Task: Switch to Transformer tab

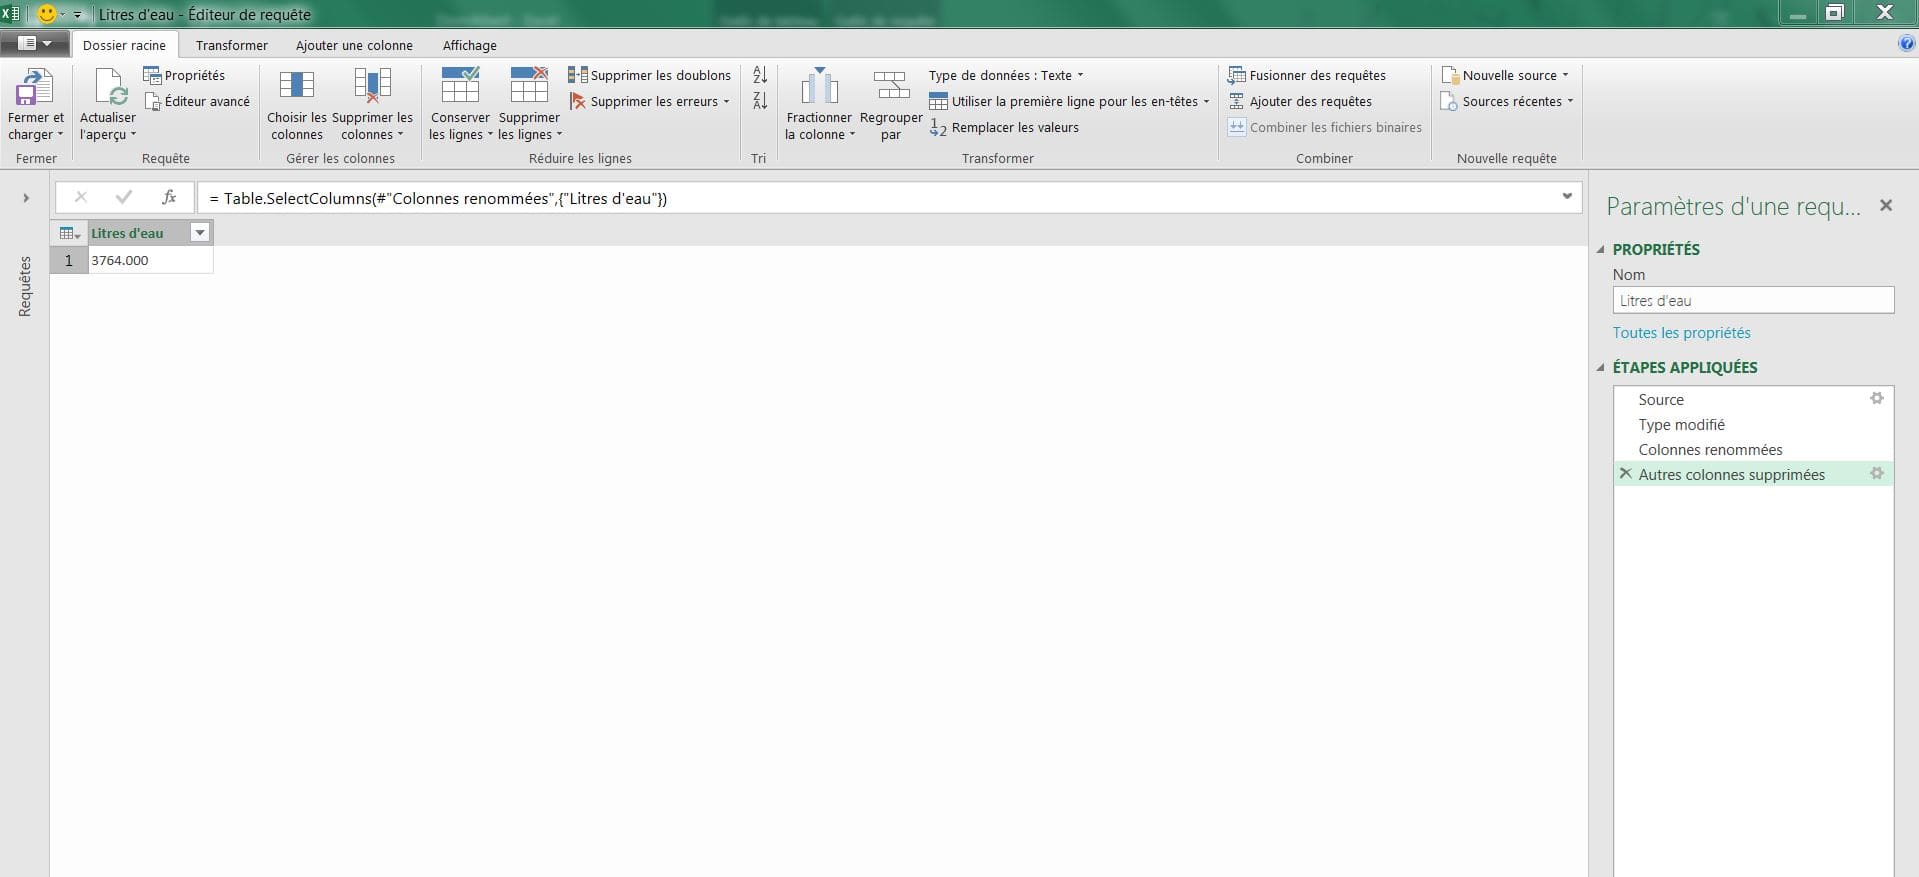Action: tap(232, 45)
